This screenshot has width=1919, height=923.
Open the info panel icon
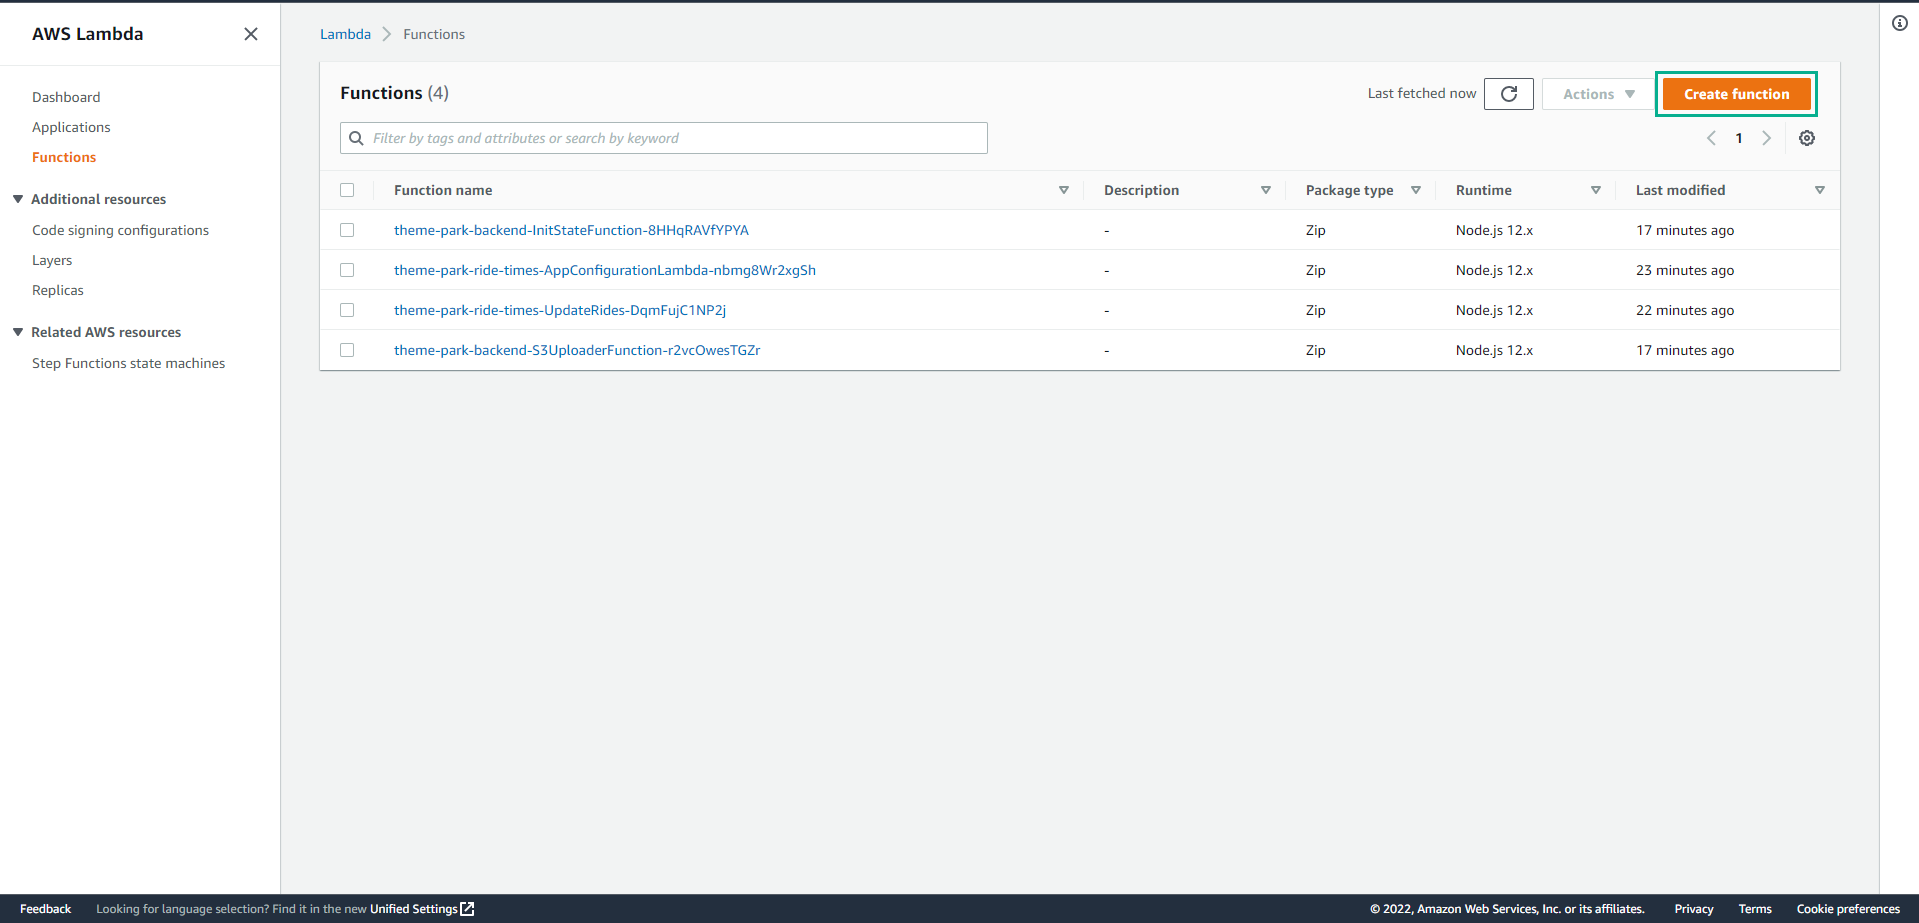pos(1900,23)
